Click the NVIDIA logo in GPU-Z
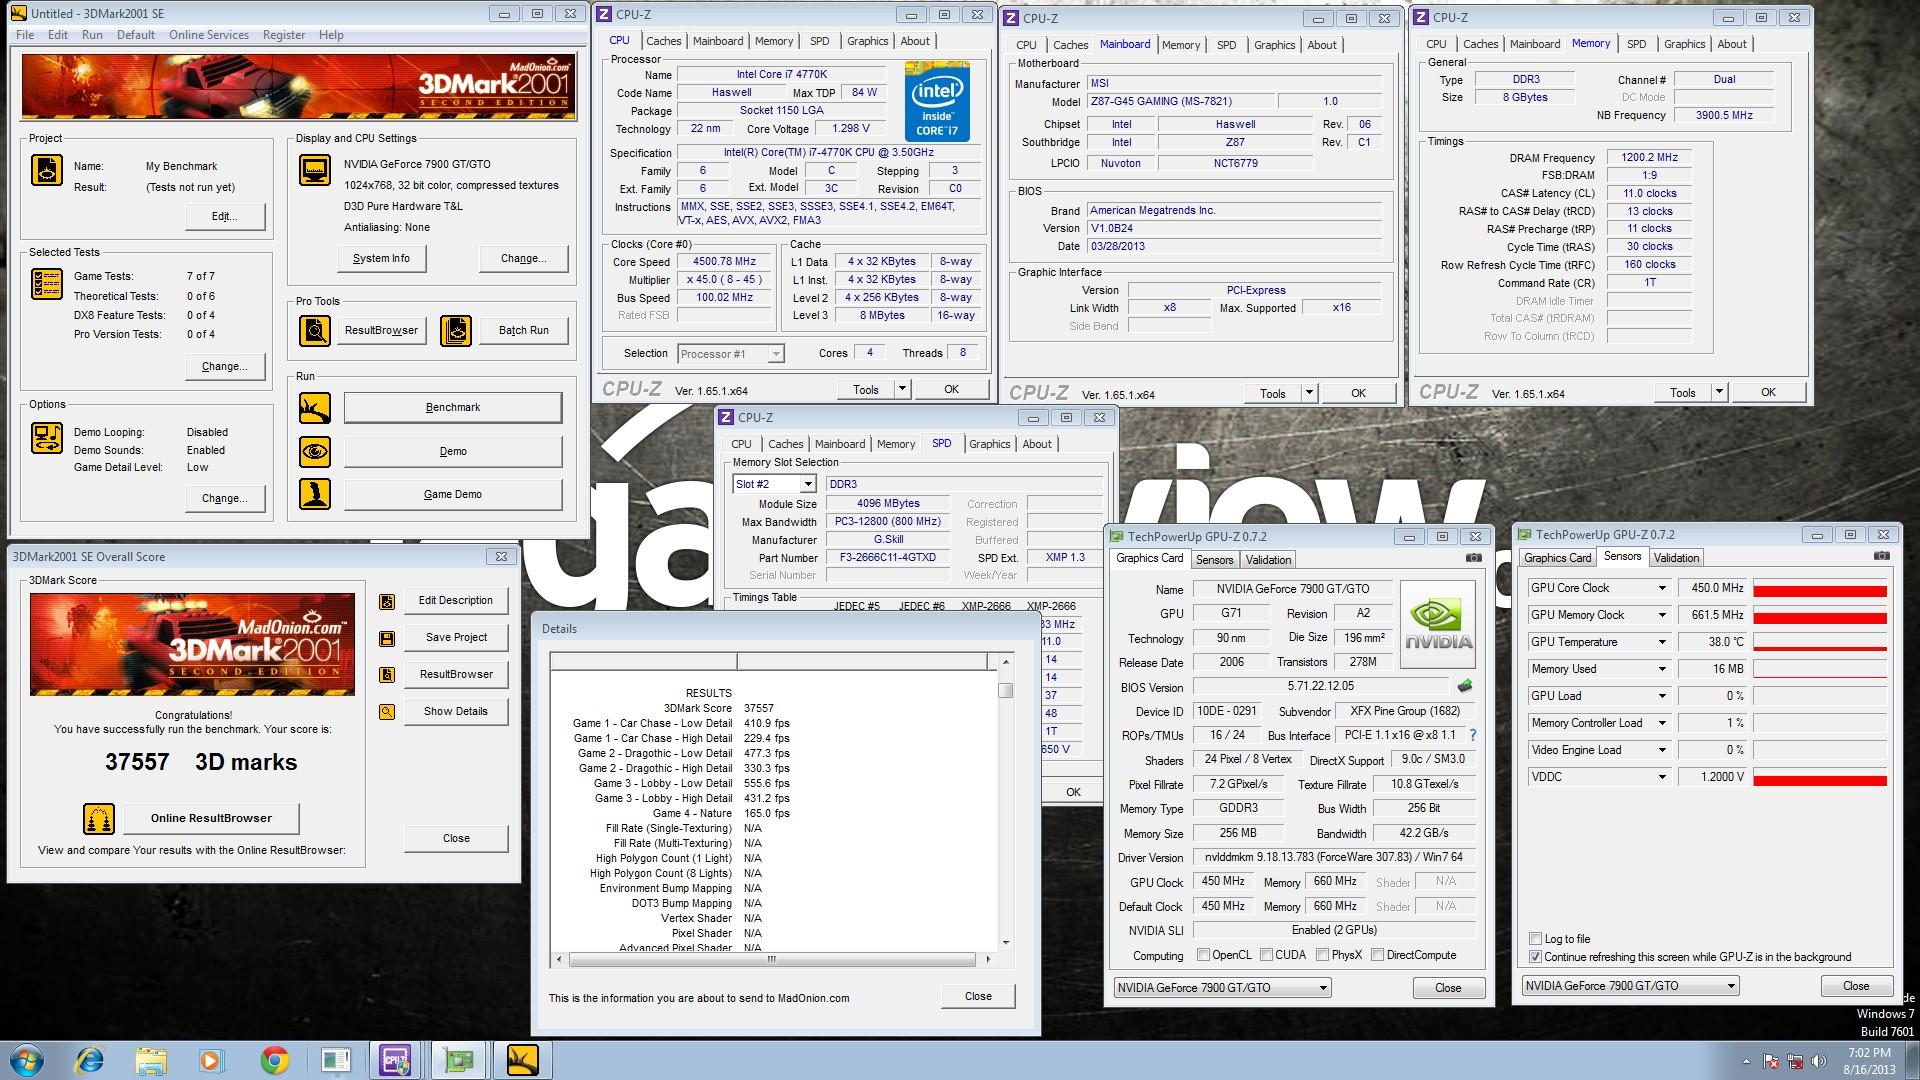1920x1080 pixels. point(1438,625)
